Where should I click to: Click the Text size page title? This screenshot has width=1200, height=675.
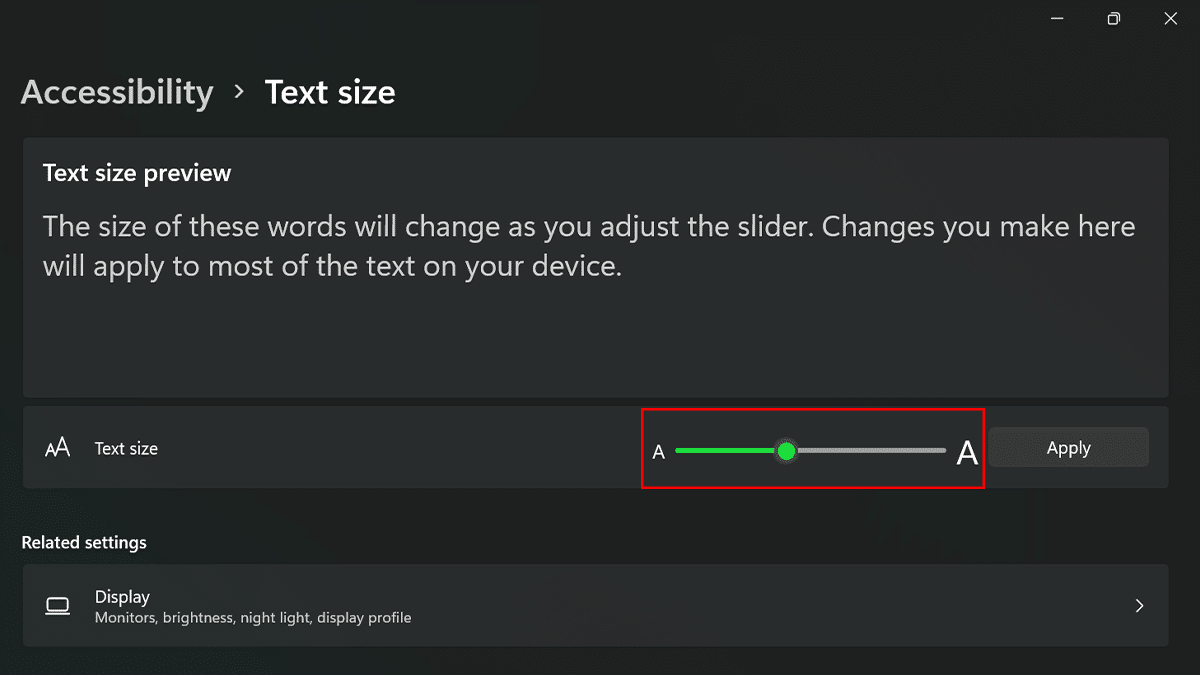pos(330,92)
